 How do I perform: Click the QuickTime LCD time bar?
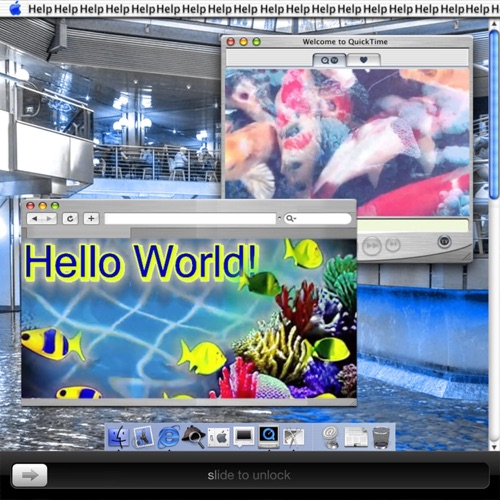tap(413, 225)
